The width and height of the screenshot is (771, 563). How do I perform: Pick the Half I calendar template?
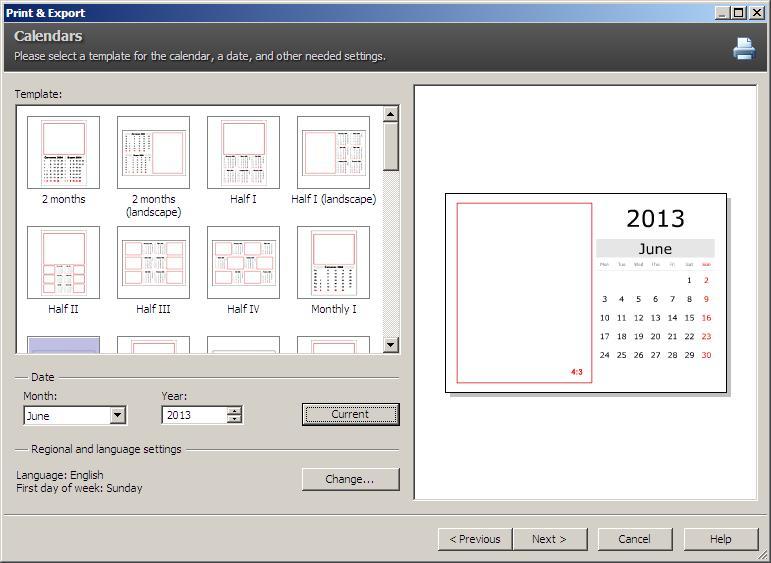click(x=243, y=152)
